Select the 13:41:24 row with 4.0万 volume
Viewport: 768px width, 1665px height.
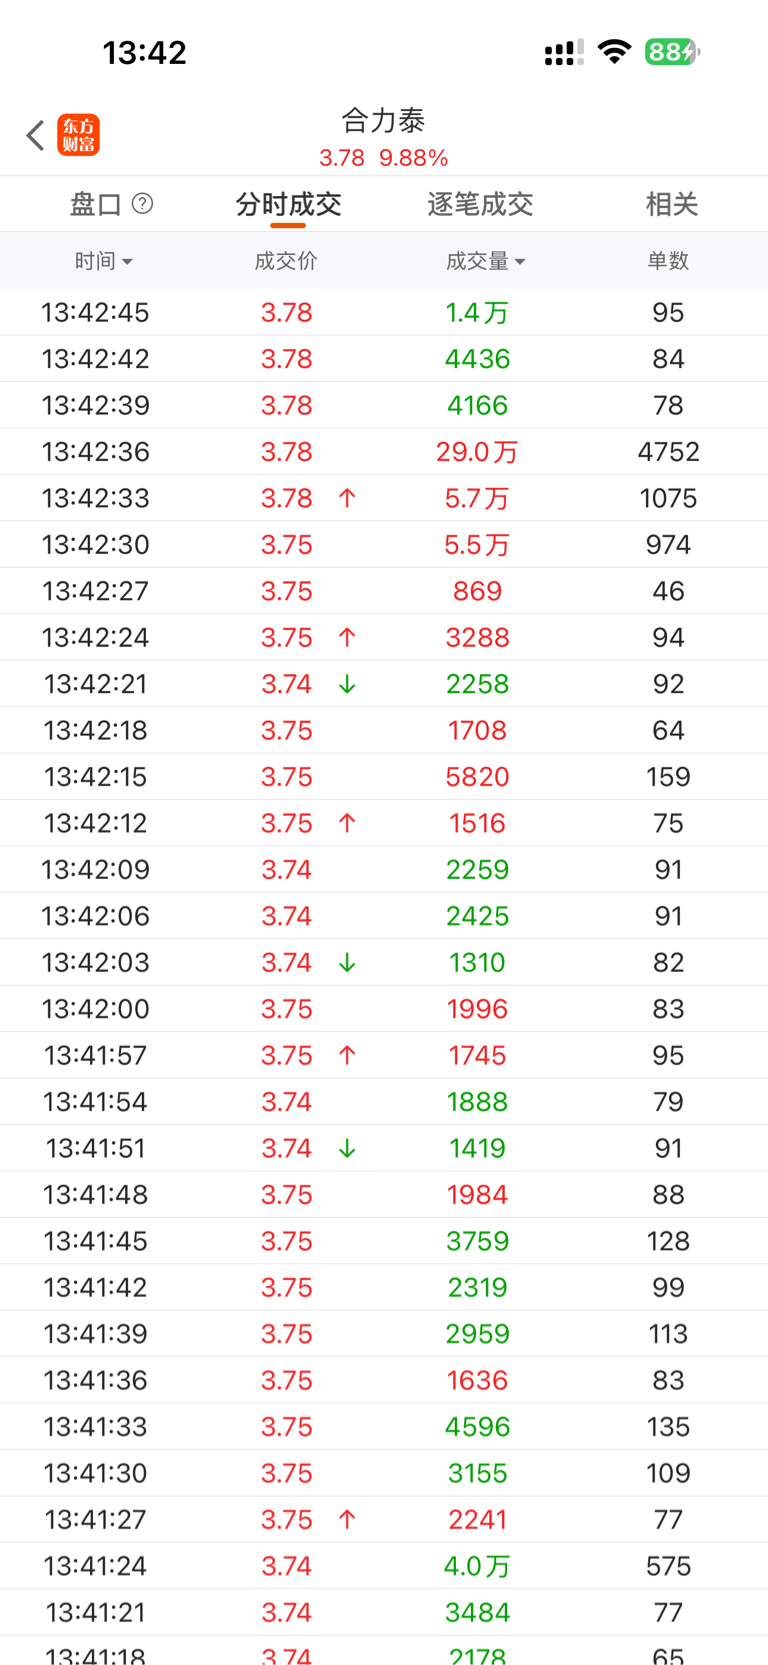[x=384, y=1566]
